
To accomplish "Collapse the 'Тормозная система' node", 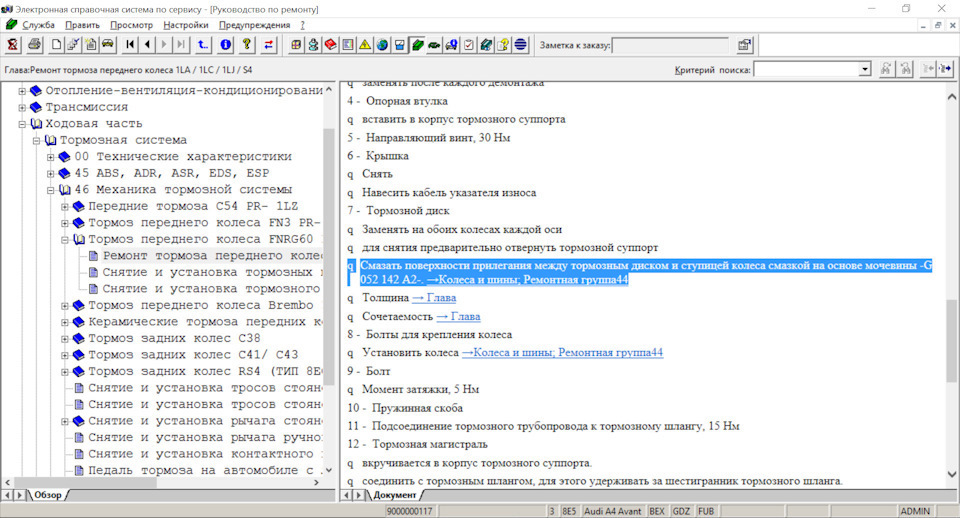I will pyautogui.click(x=36, y=140).
